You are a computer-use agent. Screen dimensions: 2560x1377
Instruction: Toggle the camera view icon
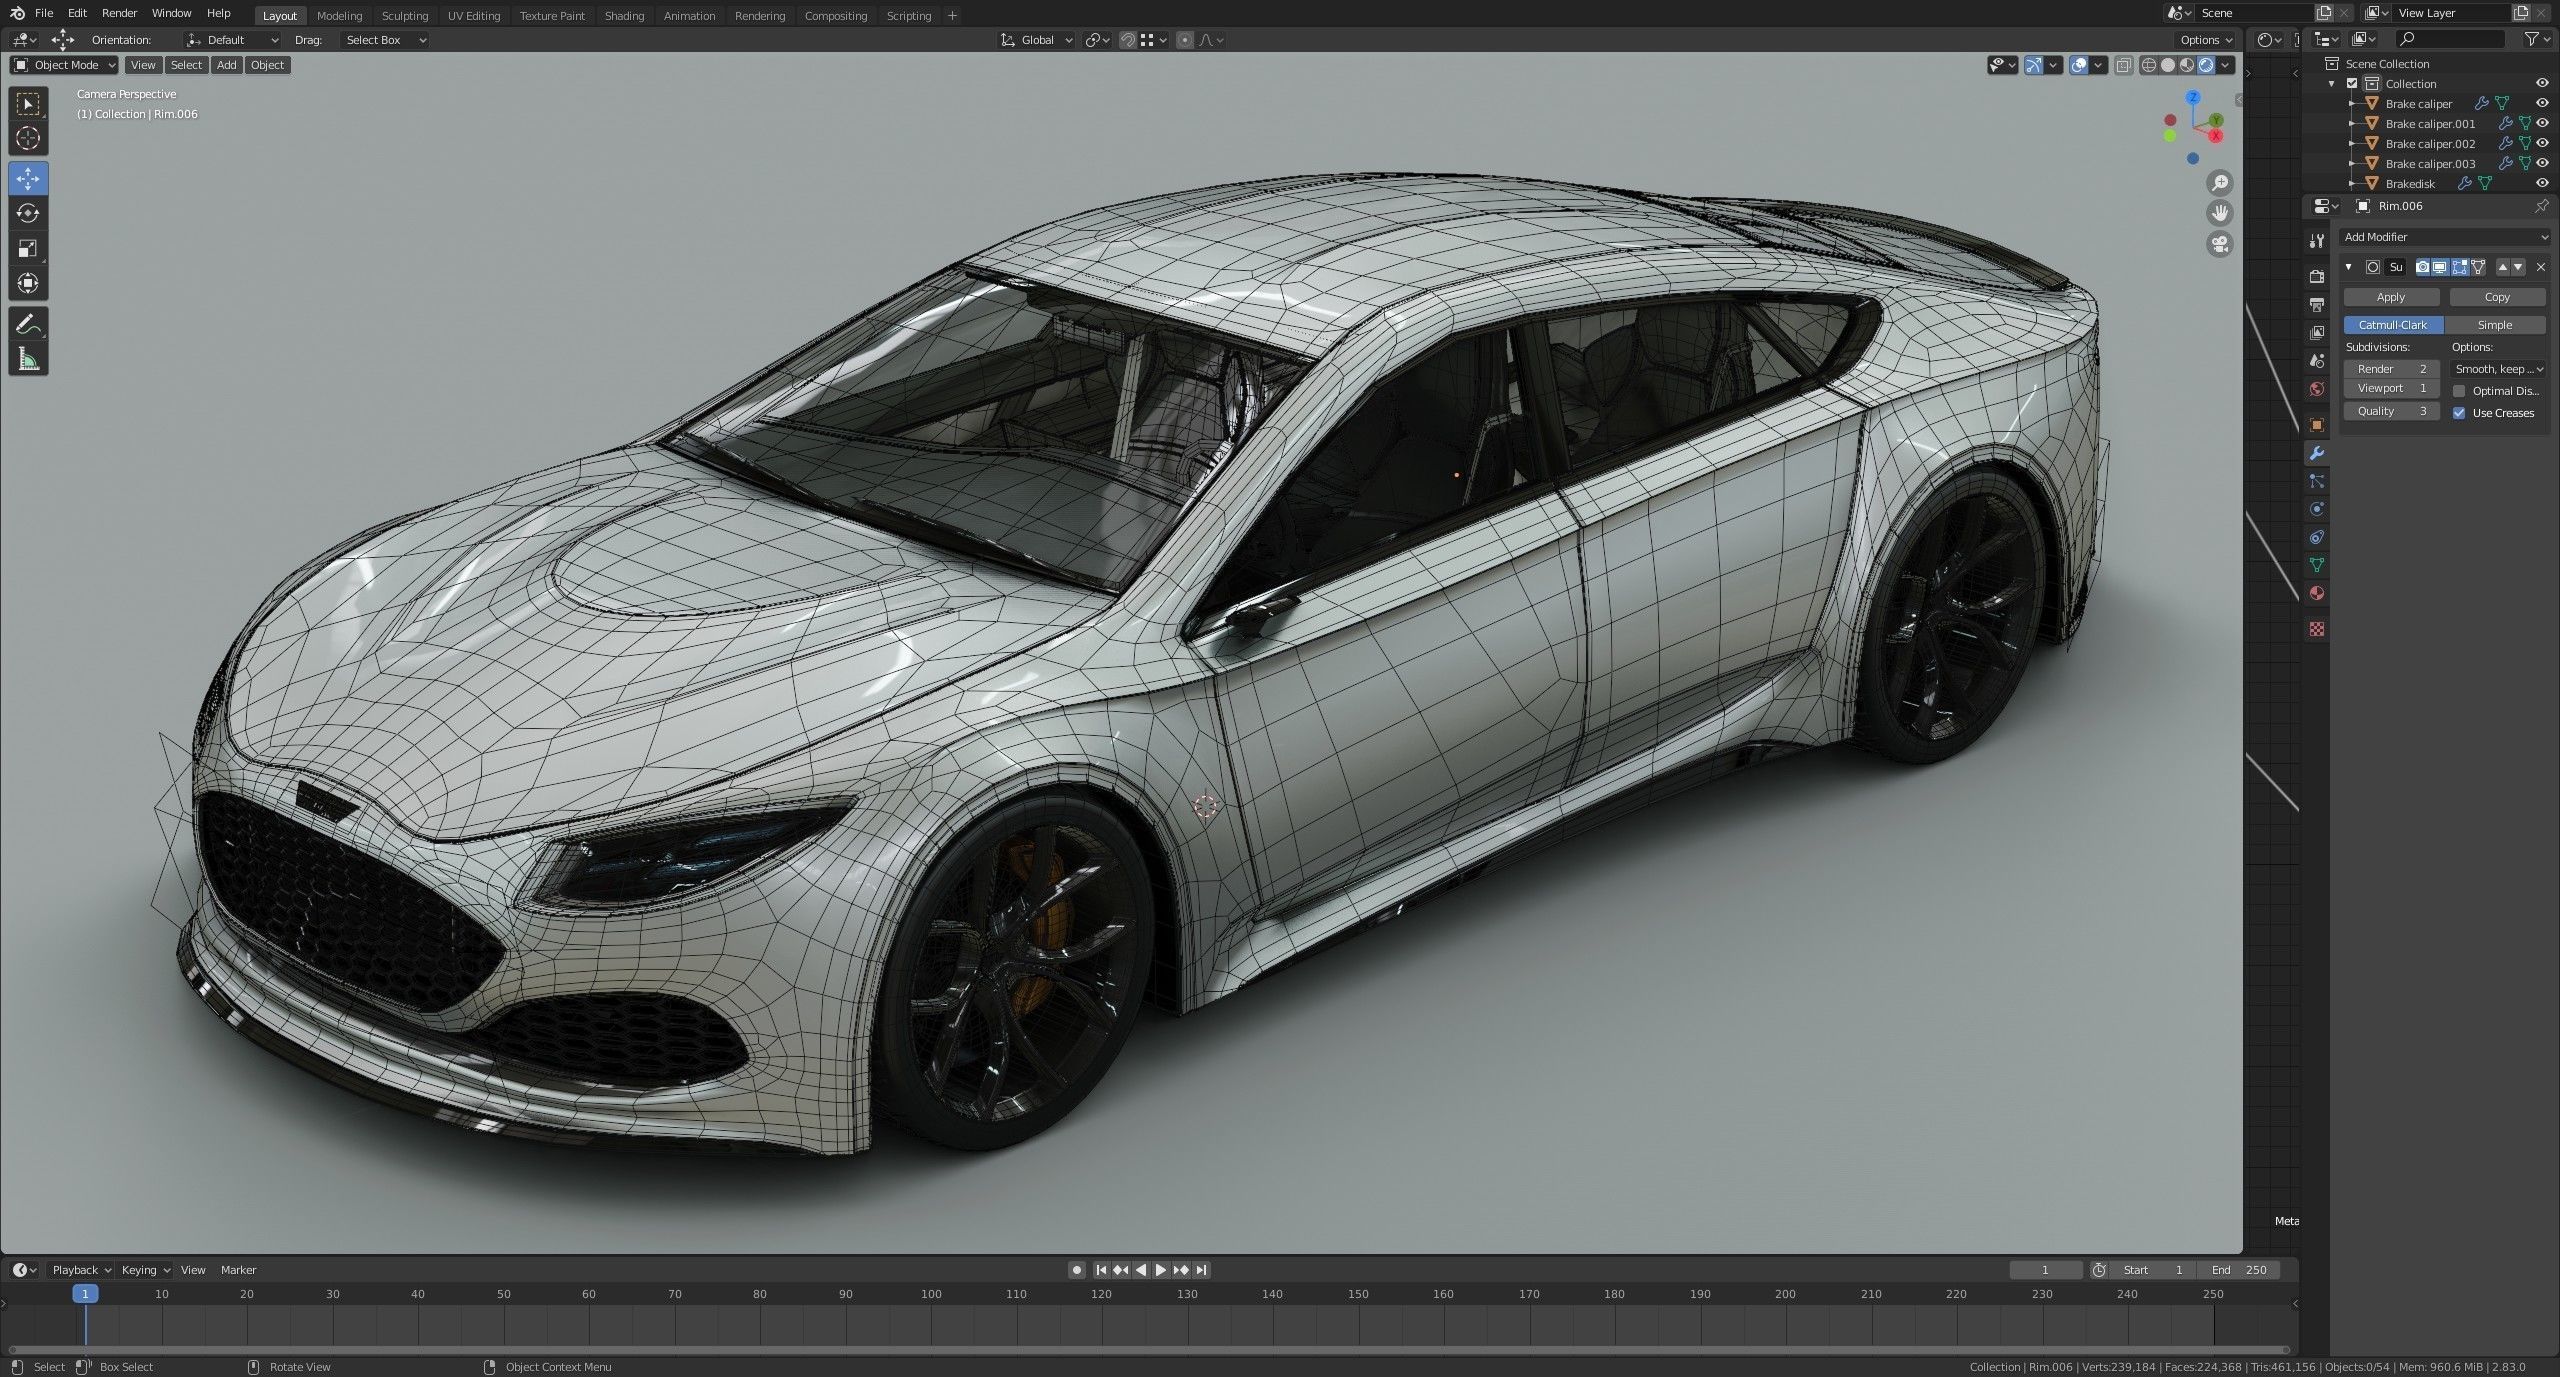point(2220,244)
